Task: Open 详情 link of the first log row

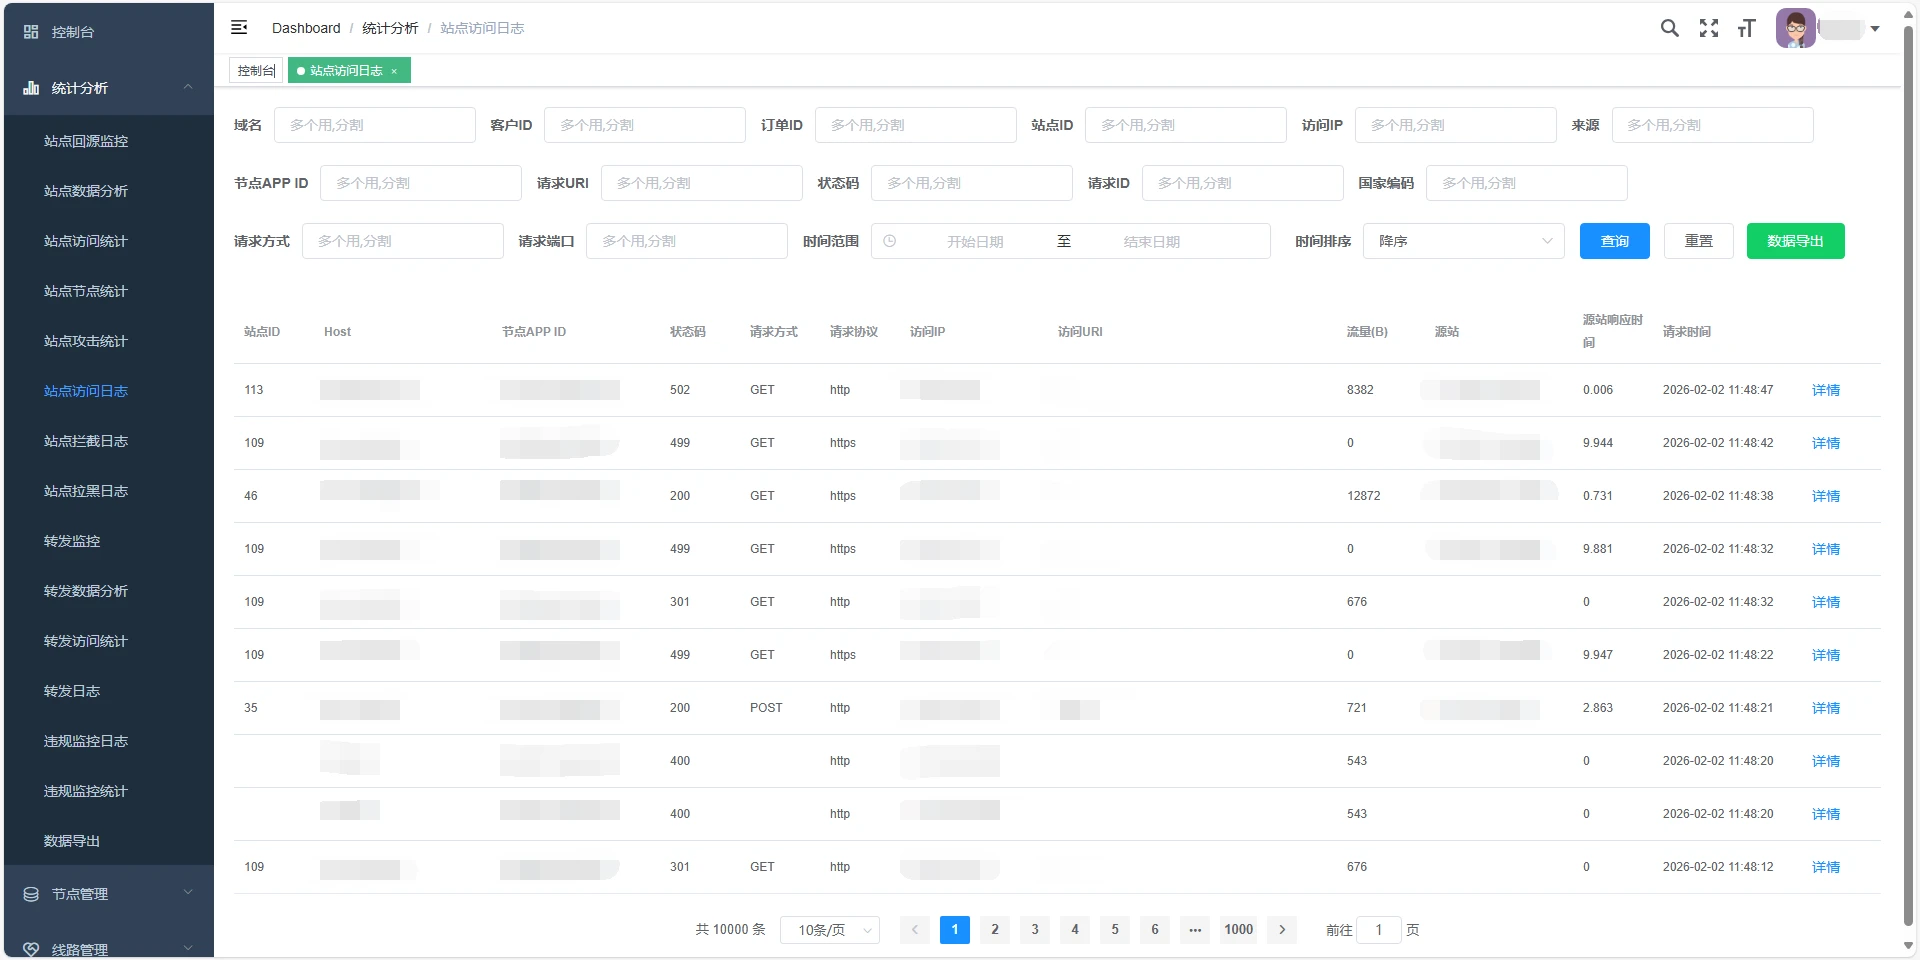Action: [x=1825, y=390]
